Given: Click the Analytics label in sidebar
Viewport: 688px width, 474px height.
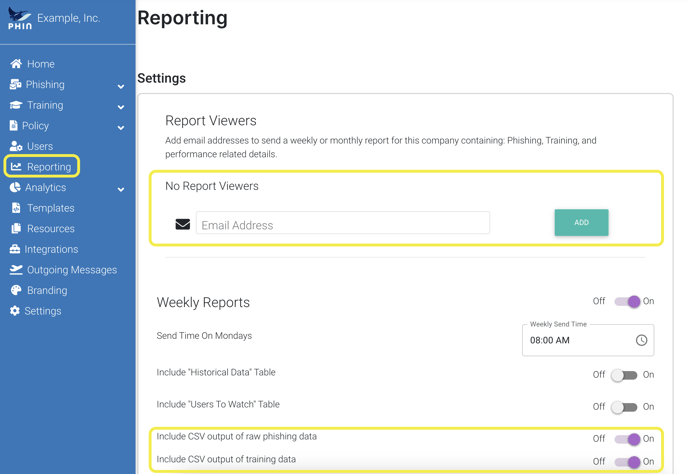Looking at the screenshot, I should click(46, 187).
